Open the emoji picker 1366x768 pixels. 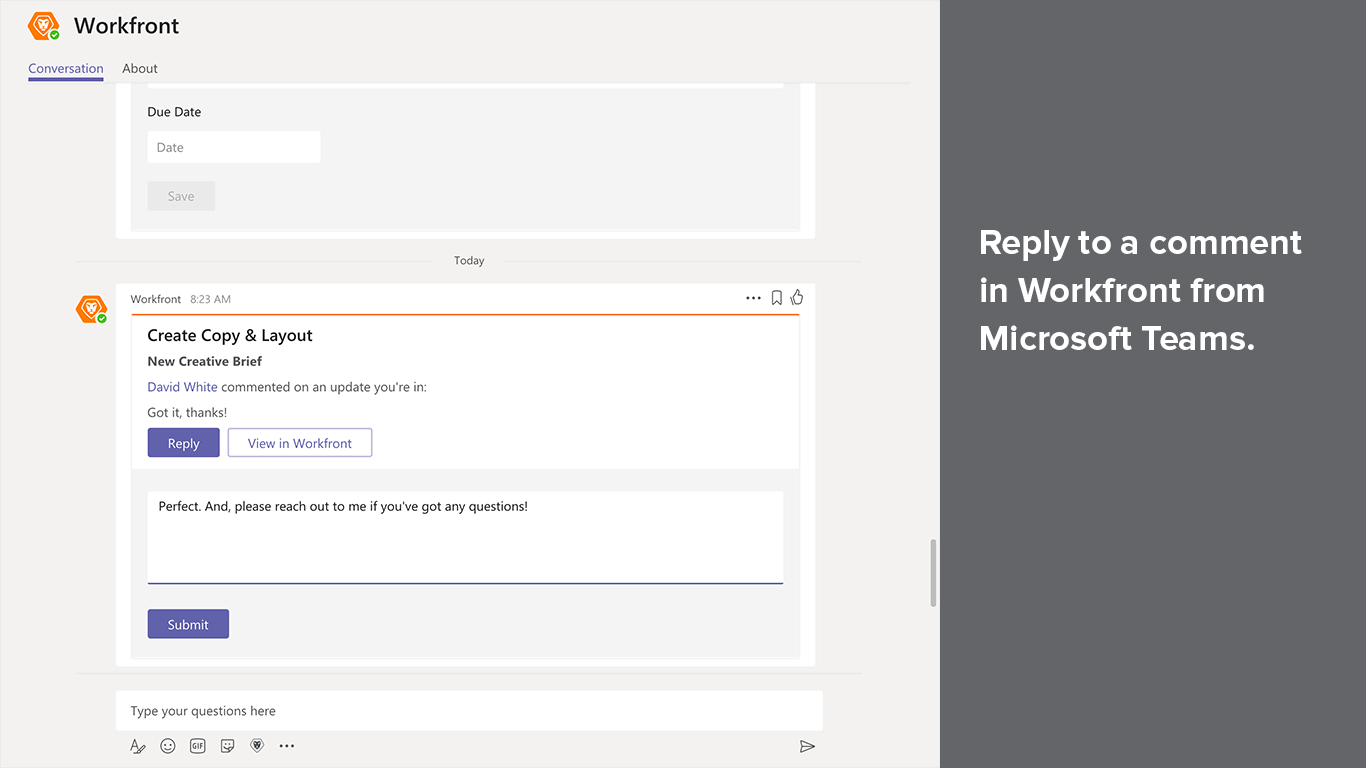click(168, 746)
